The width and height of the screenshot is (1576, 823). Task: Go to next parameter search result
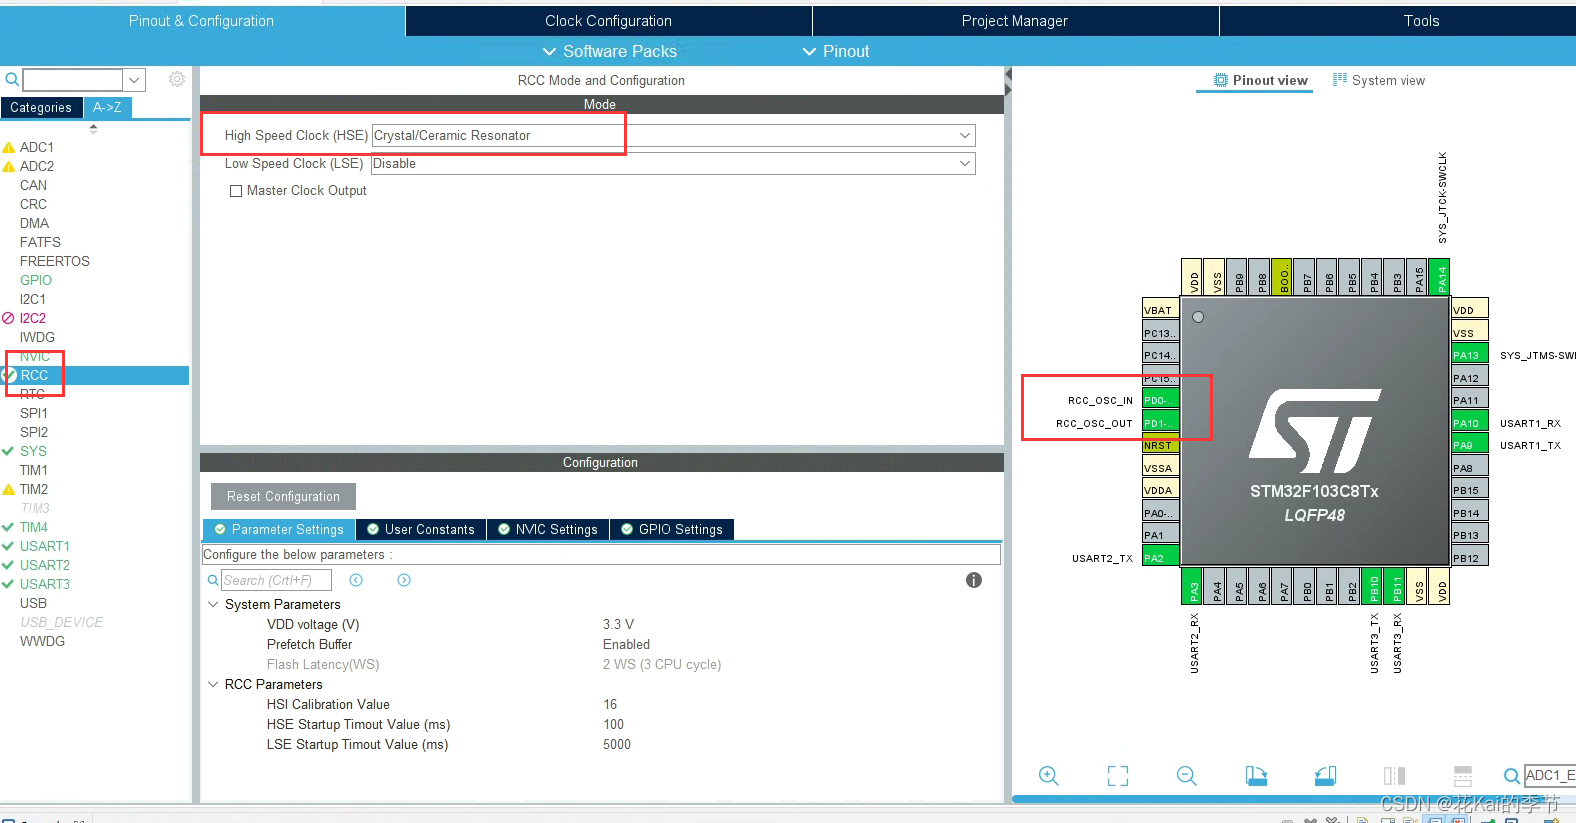(404, 580)
